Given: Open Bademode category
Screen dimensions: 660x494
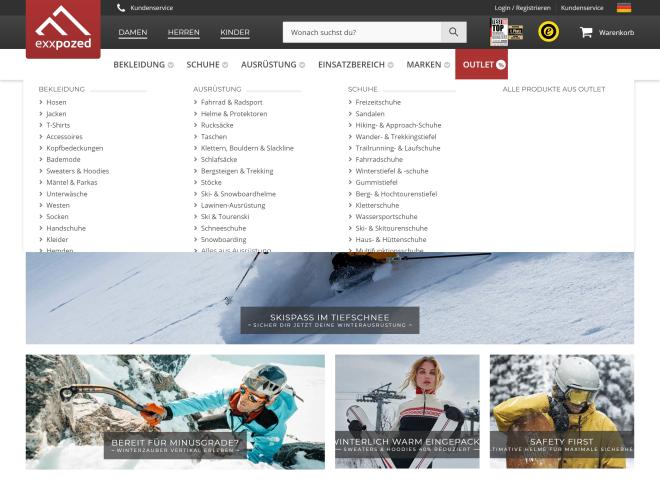Looking at the screenshot, I should pos(63,159).
